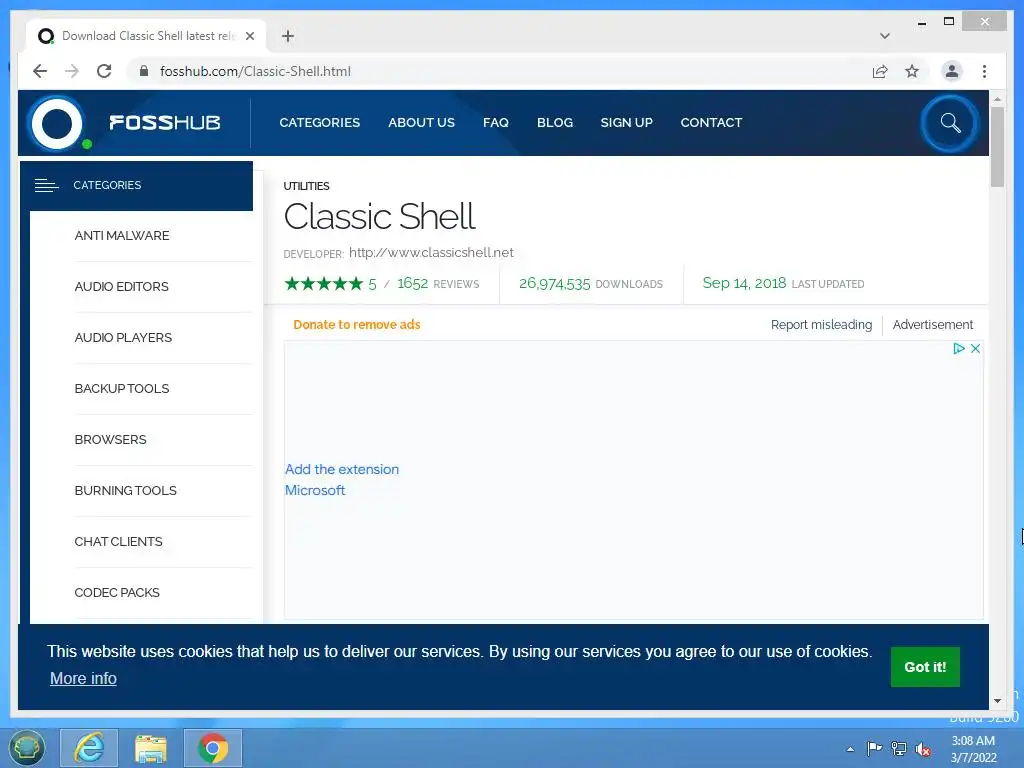Image resolution: width=1024 pixels, height=768 pixels.
Task: Open ABOUT US in navigation
Action: pyautogui.click(x=421, y=122)
